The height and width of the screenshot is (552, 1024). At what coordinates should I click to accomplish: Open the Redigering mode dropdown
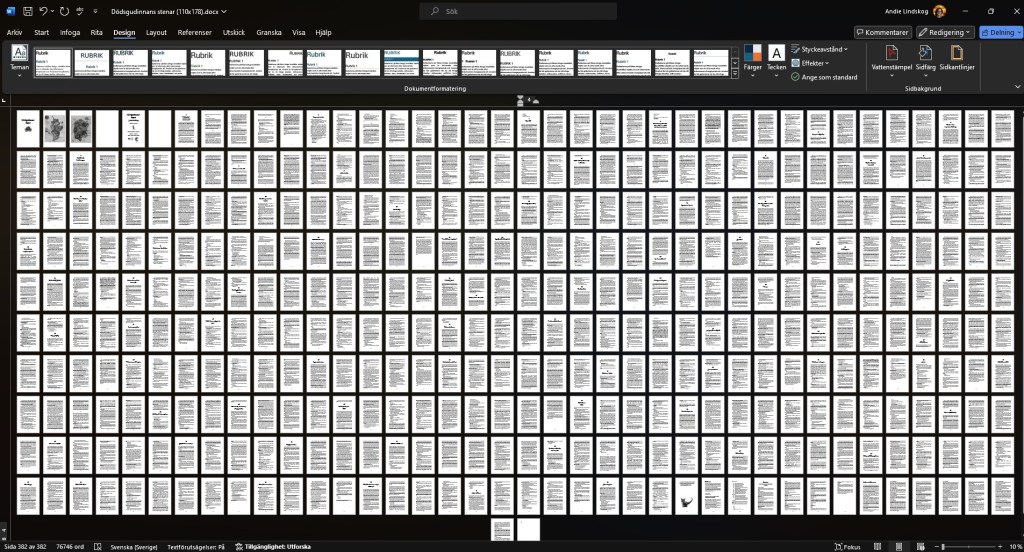click(x=946, y=32)
